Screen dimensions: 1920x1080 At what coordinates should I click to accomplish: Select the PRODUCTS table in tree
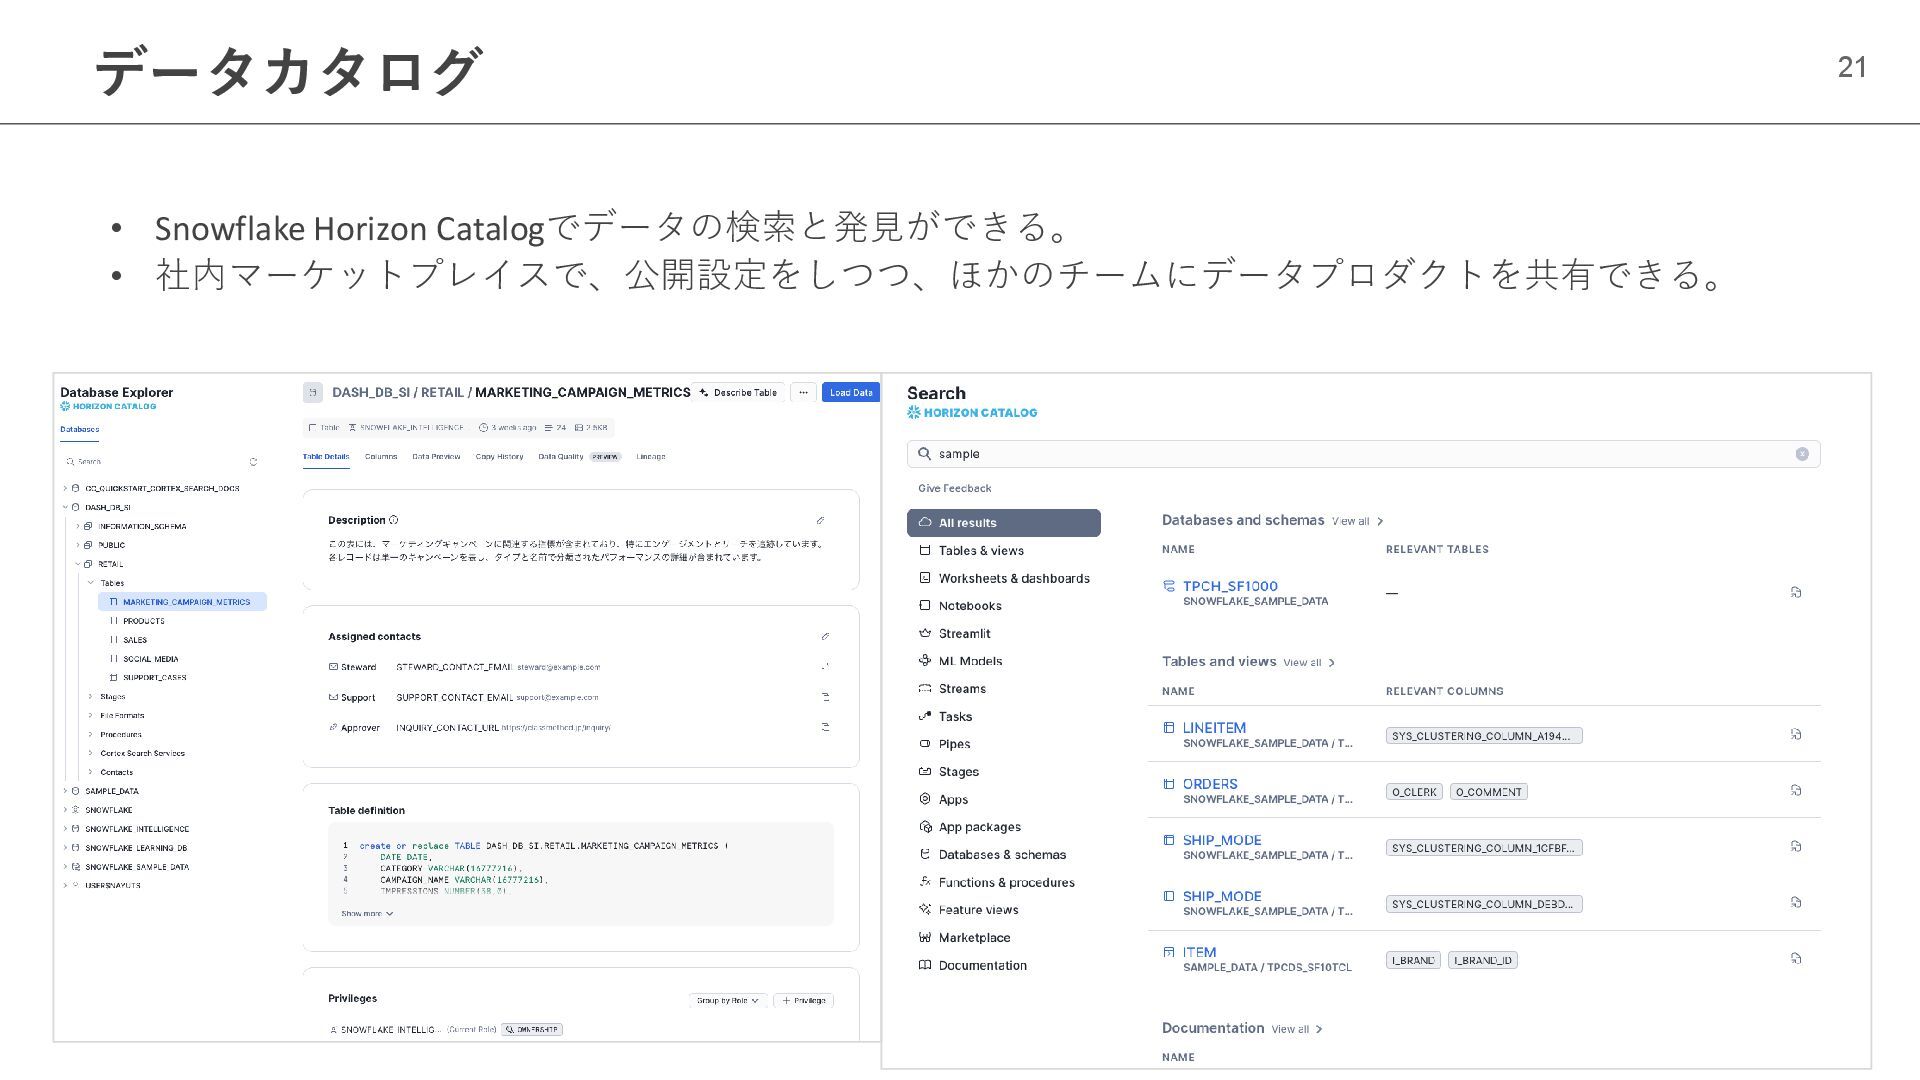pos(144,621)
